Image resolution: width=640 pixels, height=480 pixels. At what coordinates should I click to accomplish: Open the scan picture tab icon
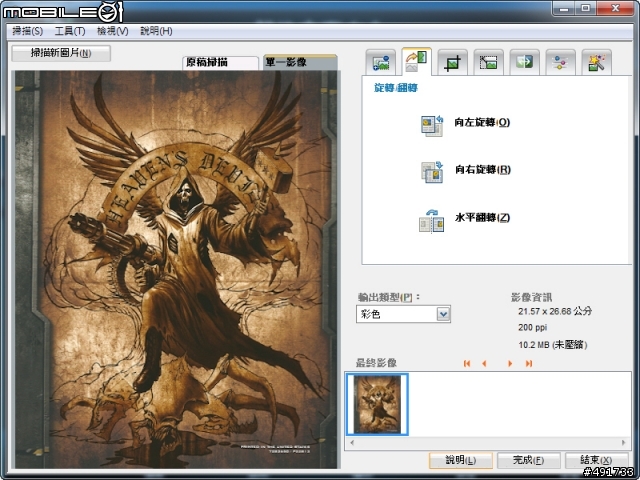pyautogui.click(x=381, y=62)
